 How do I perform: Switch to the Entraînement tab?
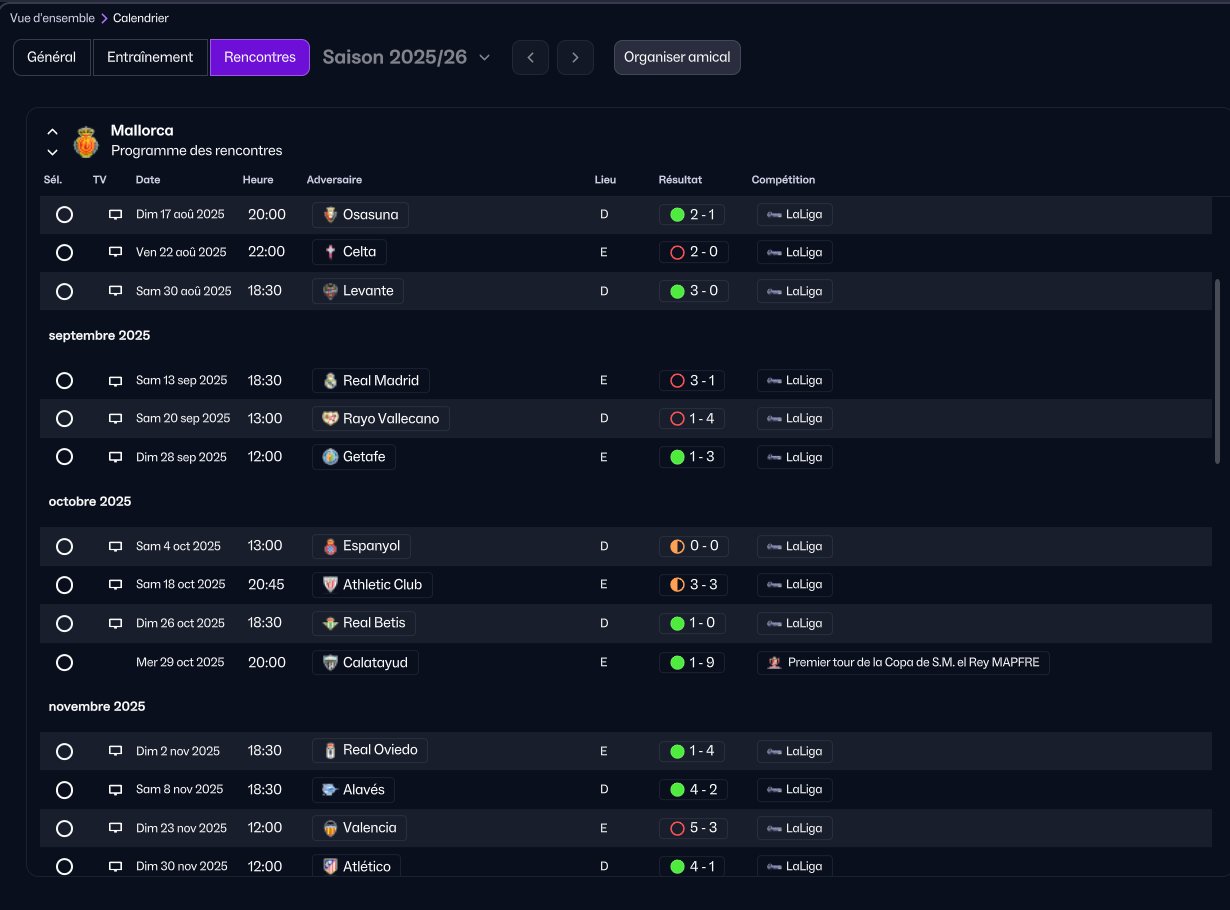coord(150,57)
